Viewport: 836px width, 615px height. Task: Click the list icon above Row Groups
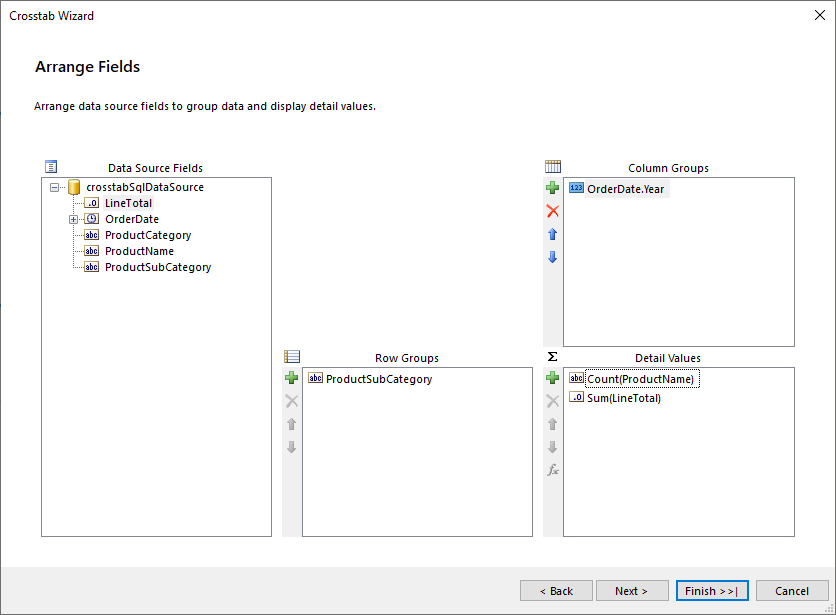pos(291,356)
